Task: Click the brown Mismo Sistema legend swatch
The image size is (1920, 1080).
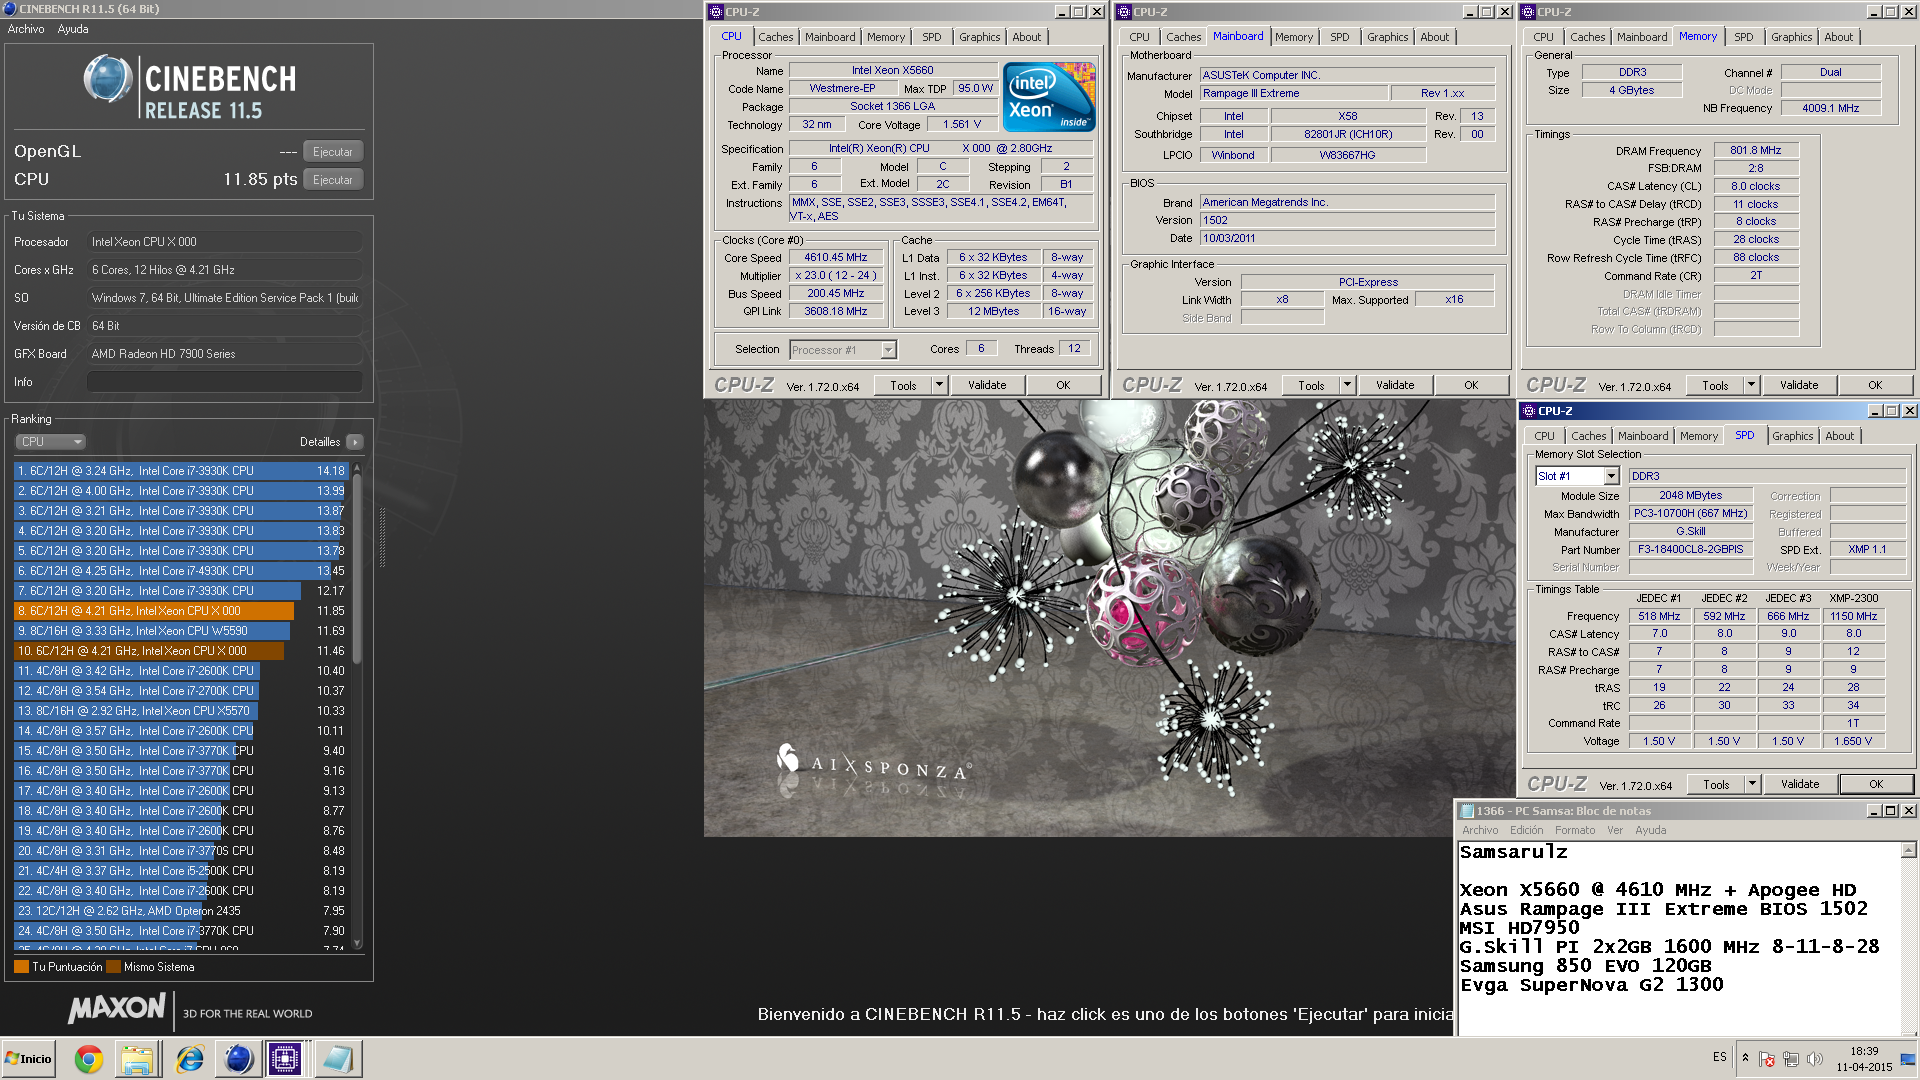Action: click(113, 967)
